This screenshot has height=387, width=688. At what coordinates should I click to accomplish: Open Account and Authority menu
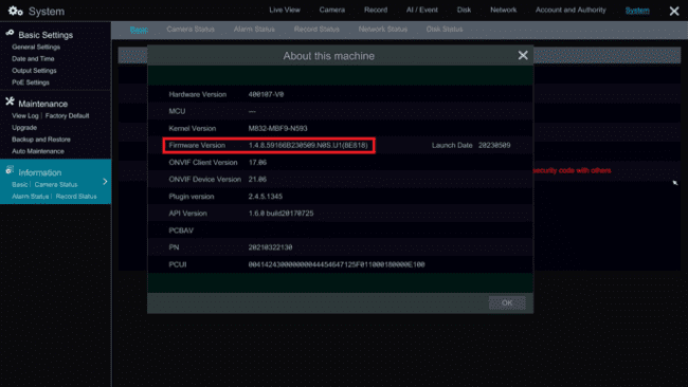coord(570,10)
